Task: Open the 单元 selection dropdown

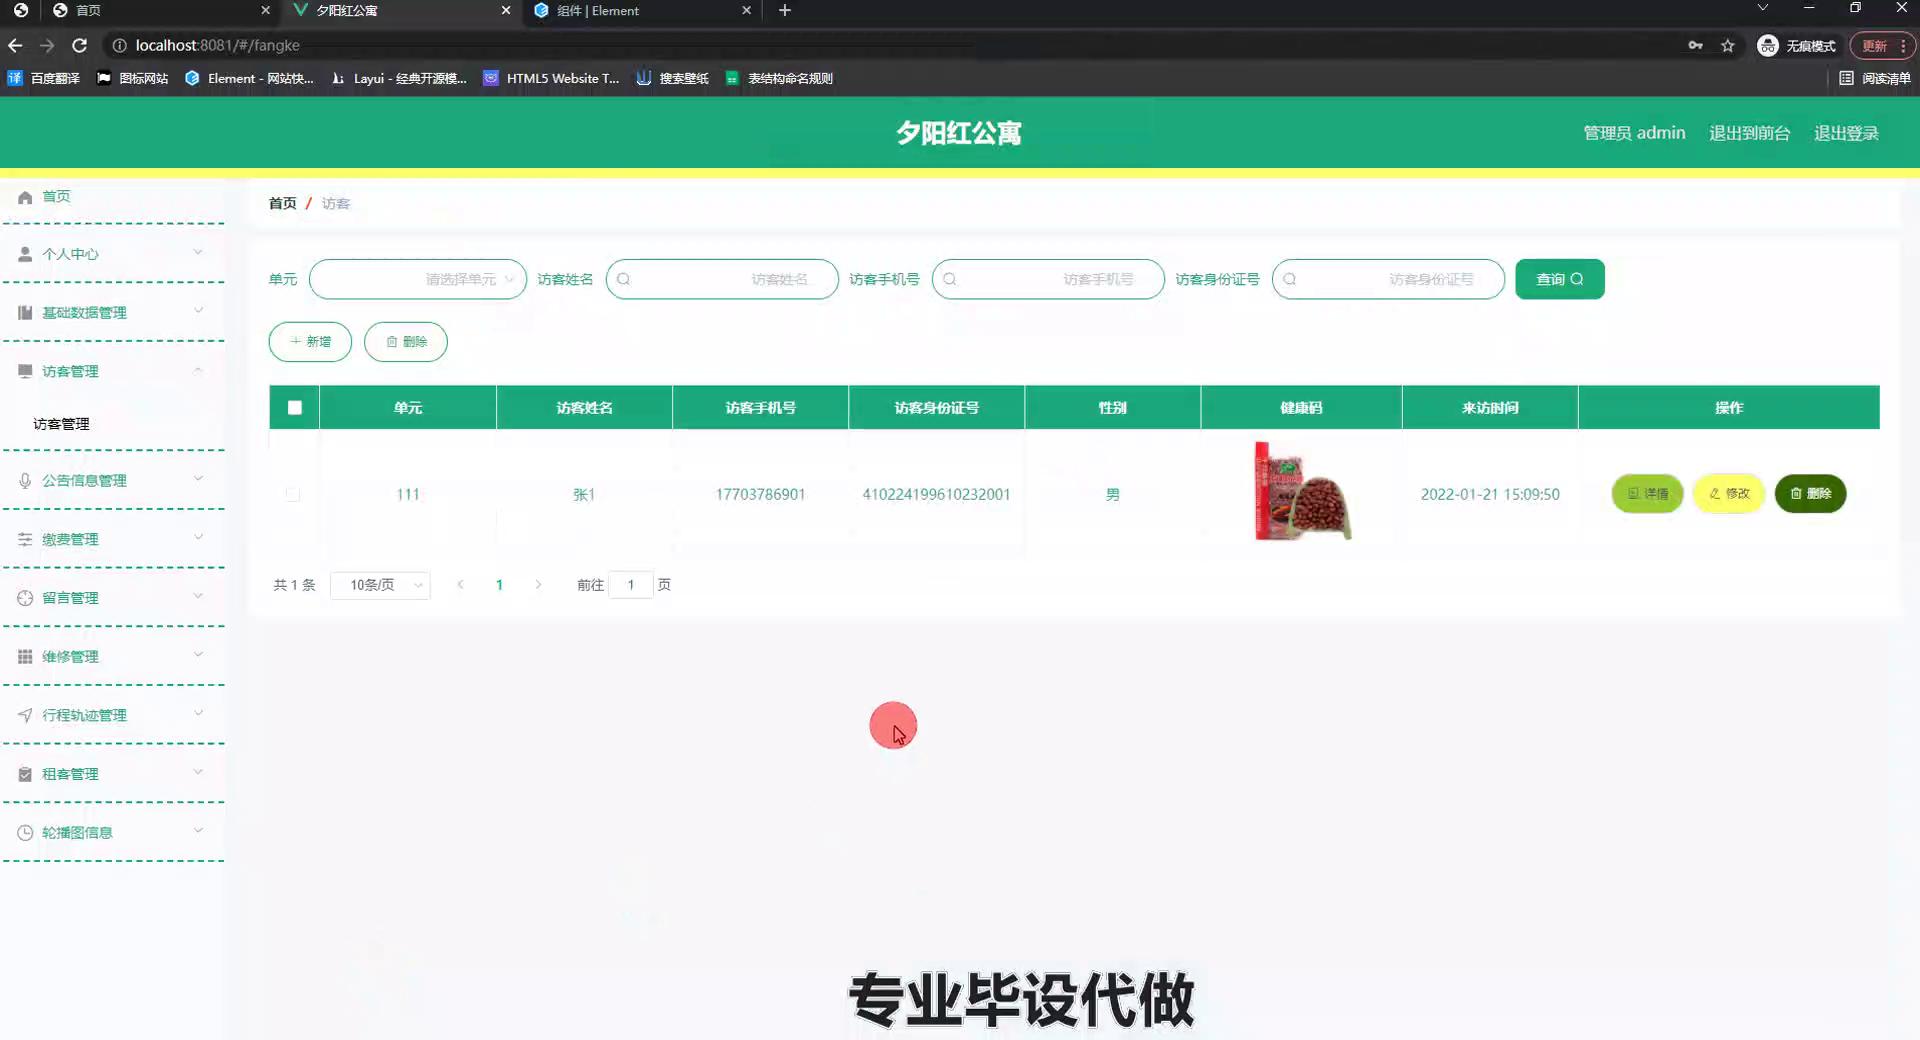Action: [417, 279]
